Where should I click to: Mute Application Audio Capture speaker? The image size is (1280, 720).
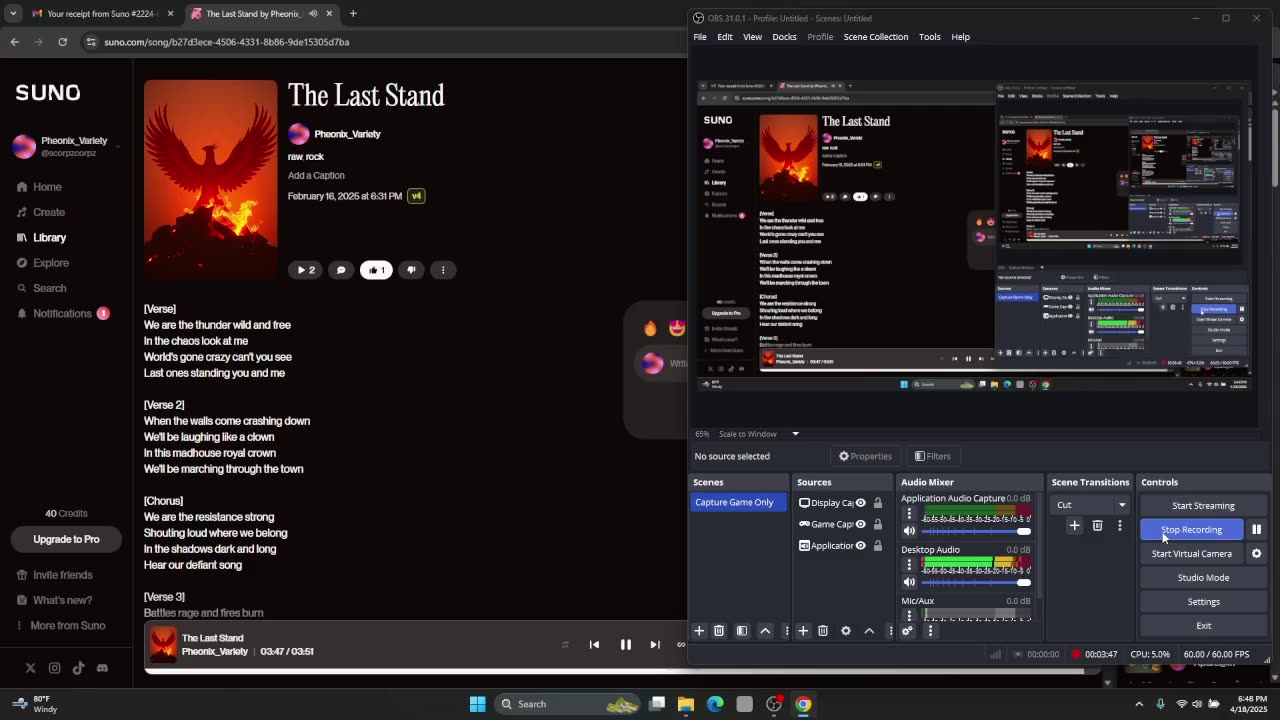909,531
